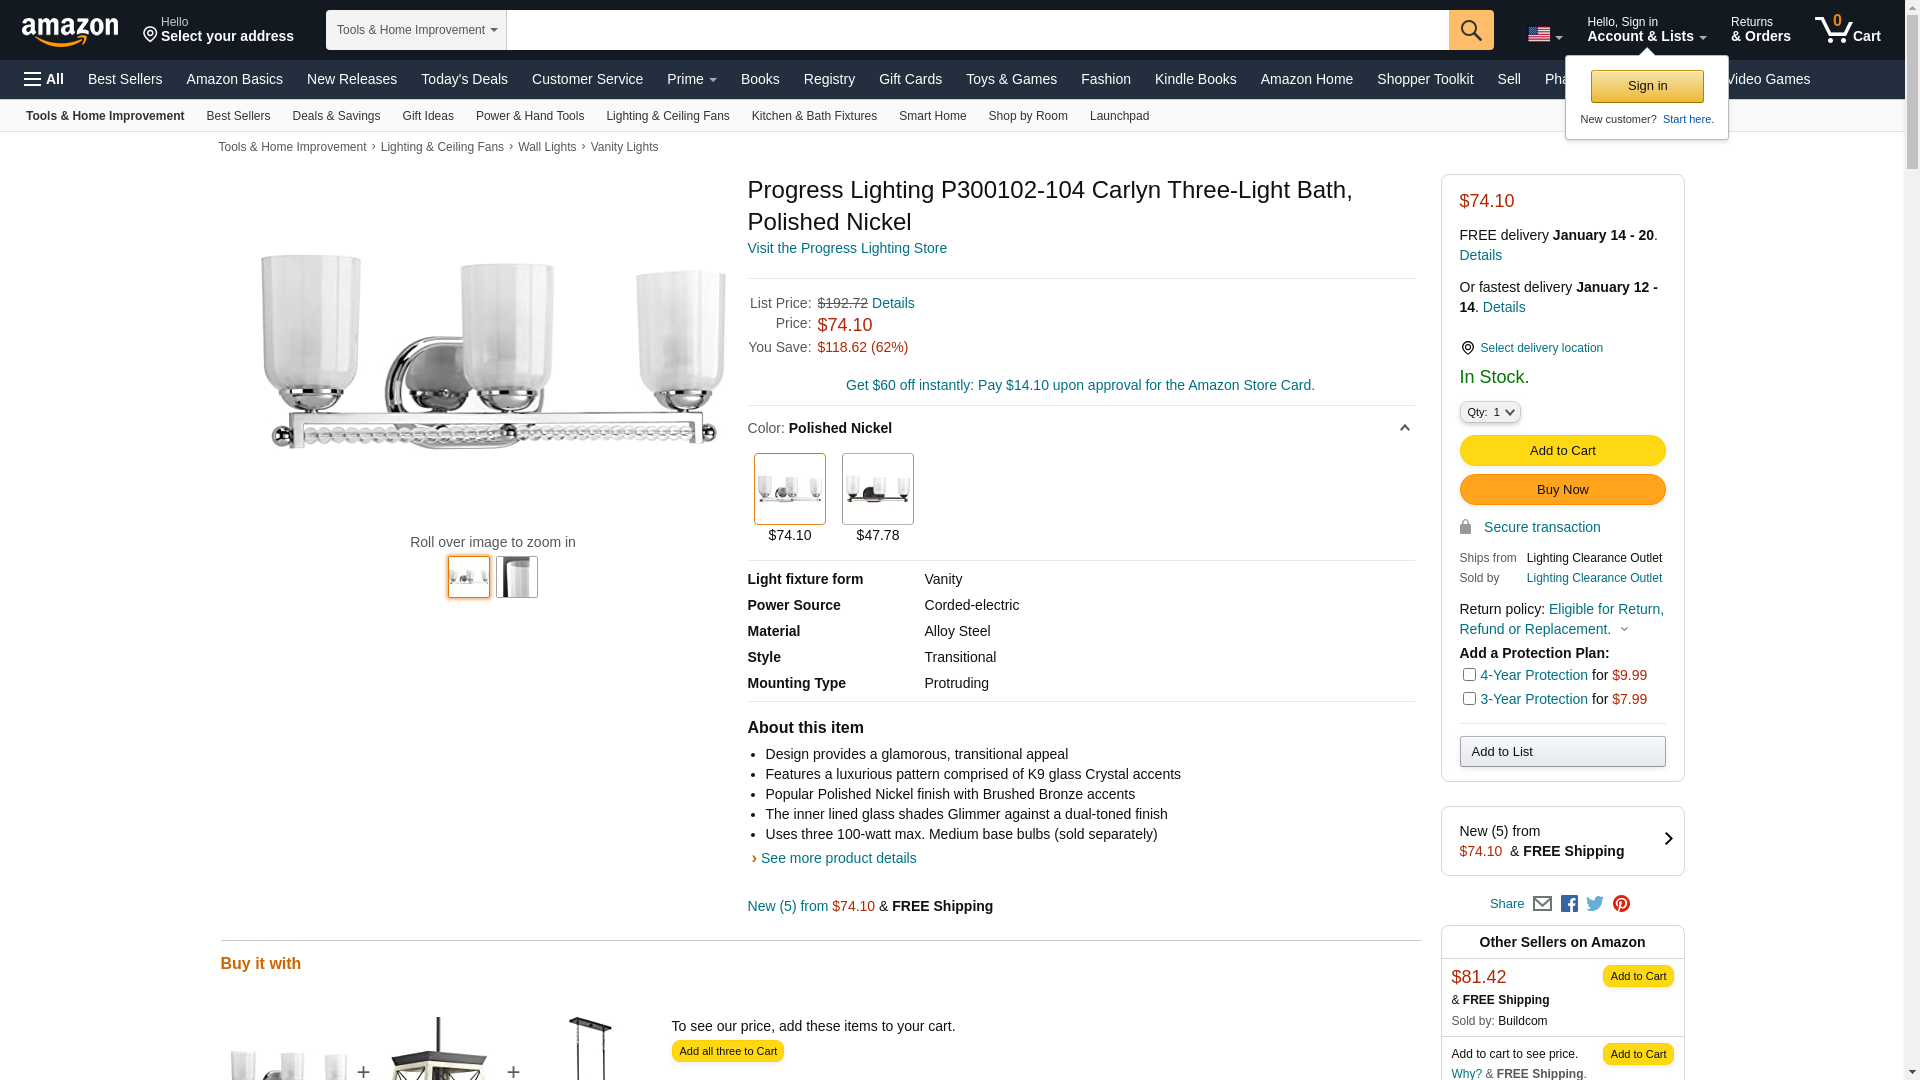Go to Amazon home via logo
Viewport: 1920px width, 1080px height.
pos(70,31)
